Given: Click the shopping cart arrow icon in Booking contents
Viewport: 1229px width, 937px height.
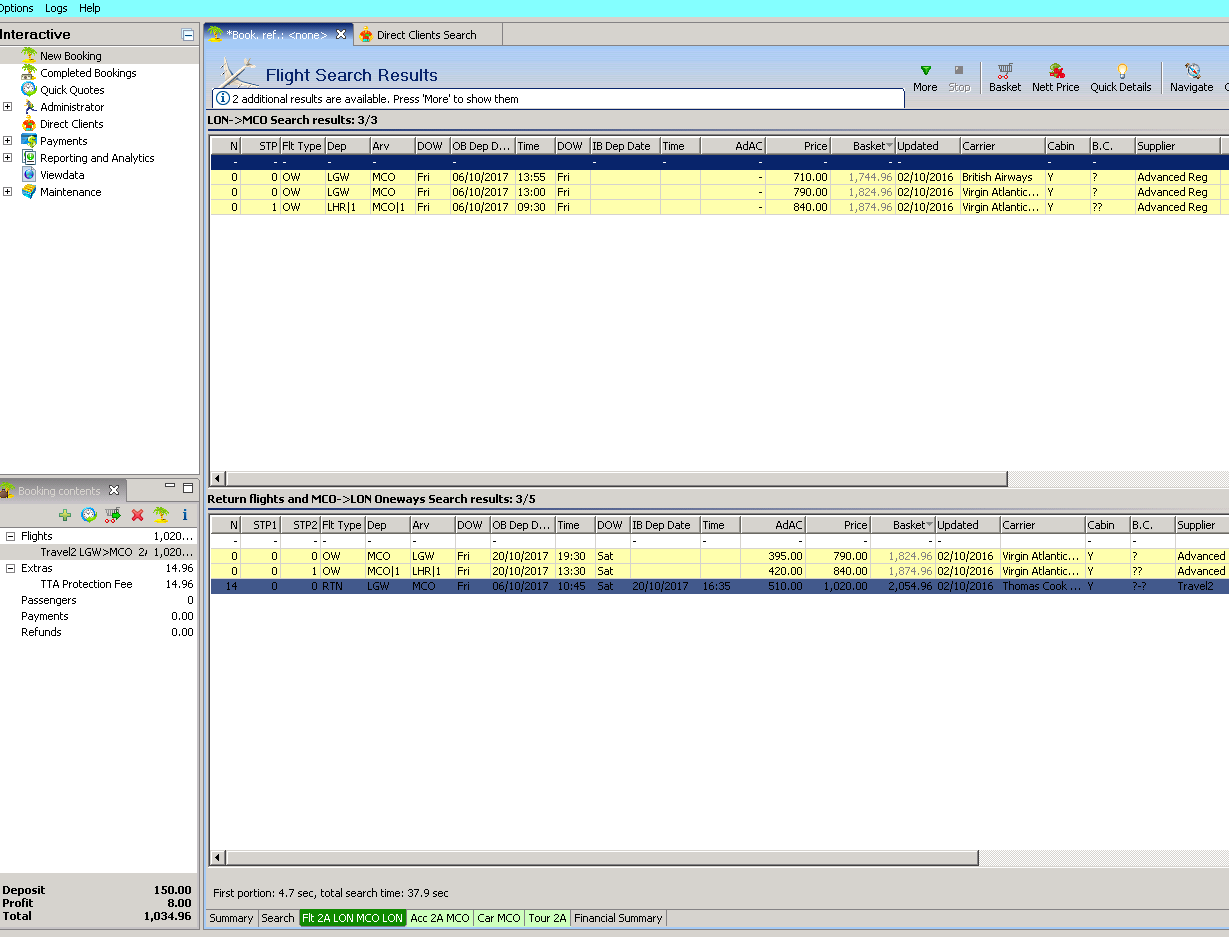Looking at the screenshot, I should pos(113,515).
